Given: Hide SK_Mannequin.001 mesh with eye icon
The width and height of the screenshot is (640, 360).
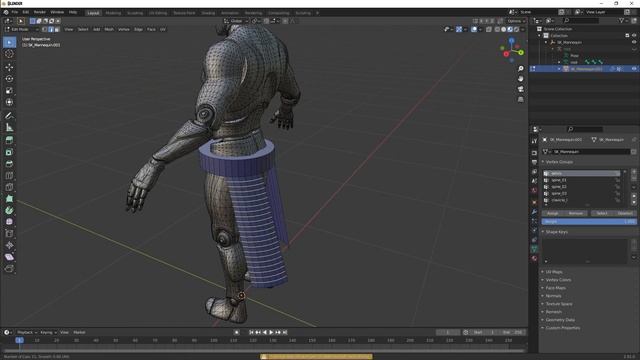Looking at the screenshot, I should 634,69.
